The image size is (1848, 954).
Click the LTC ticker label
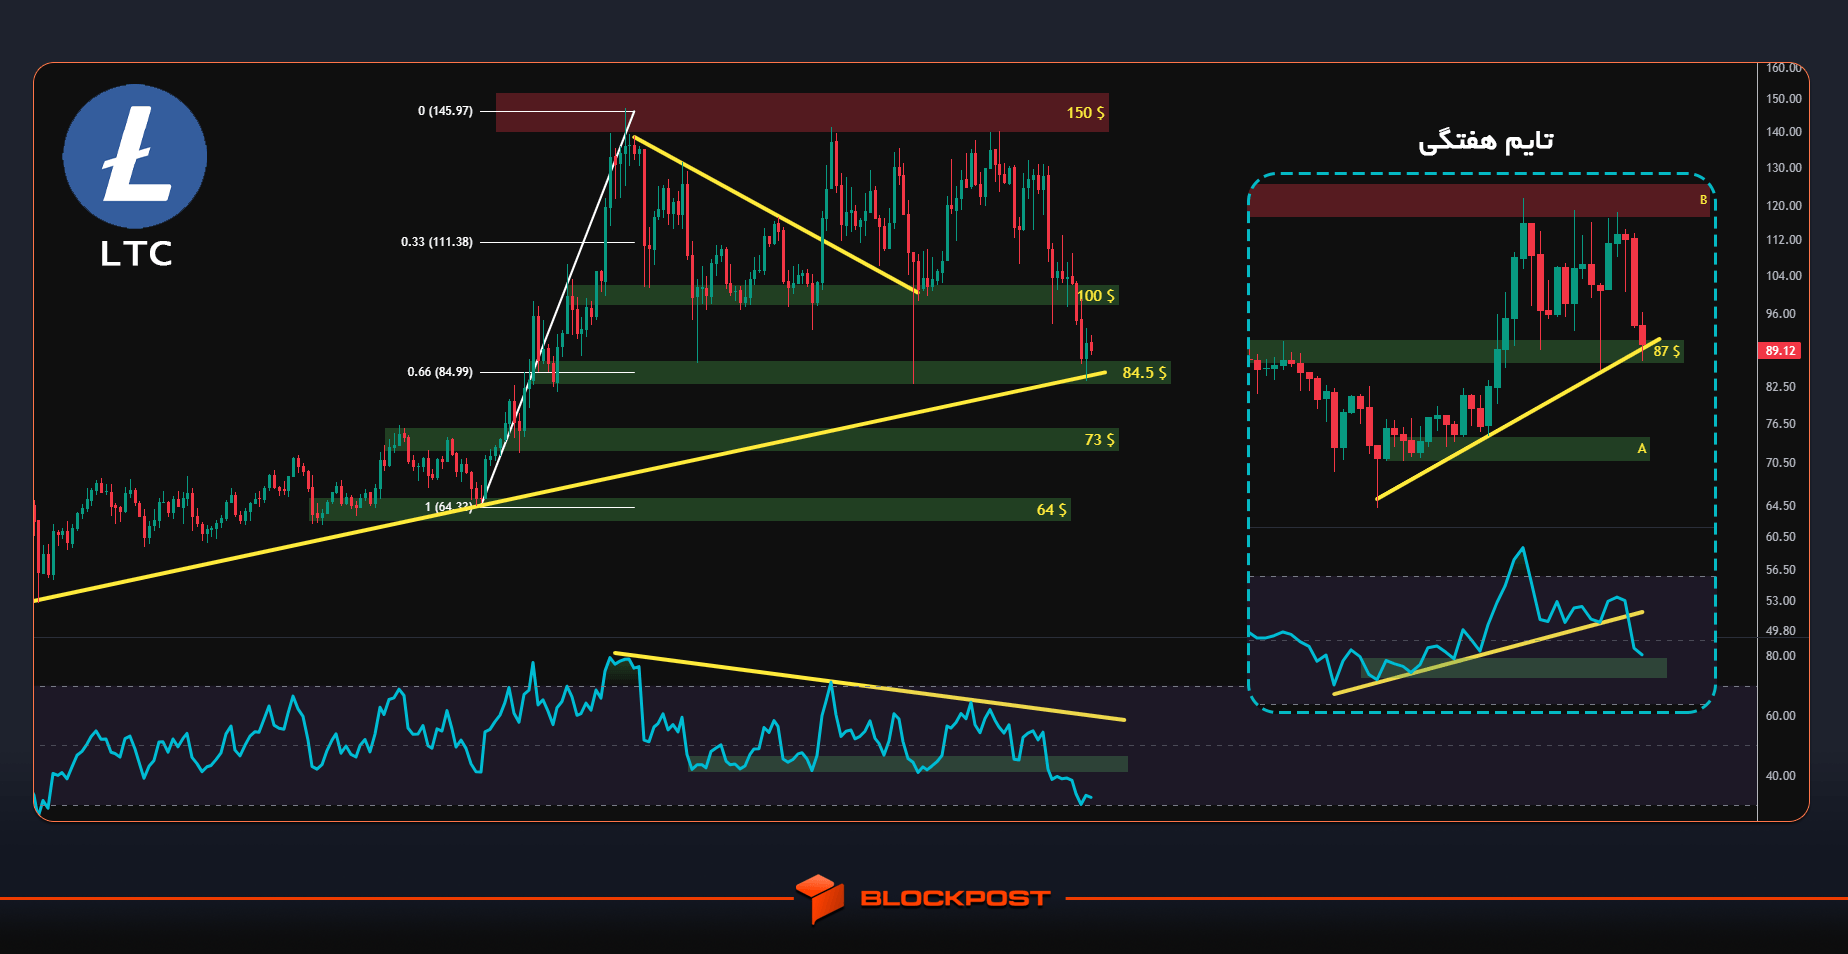(136, 254)
